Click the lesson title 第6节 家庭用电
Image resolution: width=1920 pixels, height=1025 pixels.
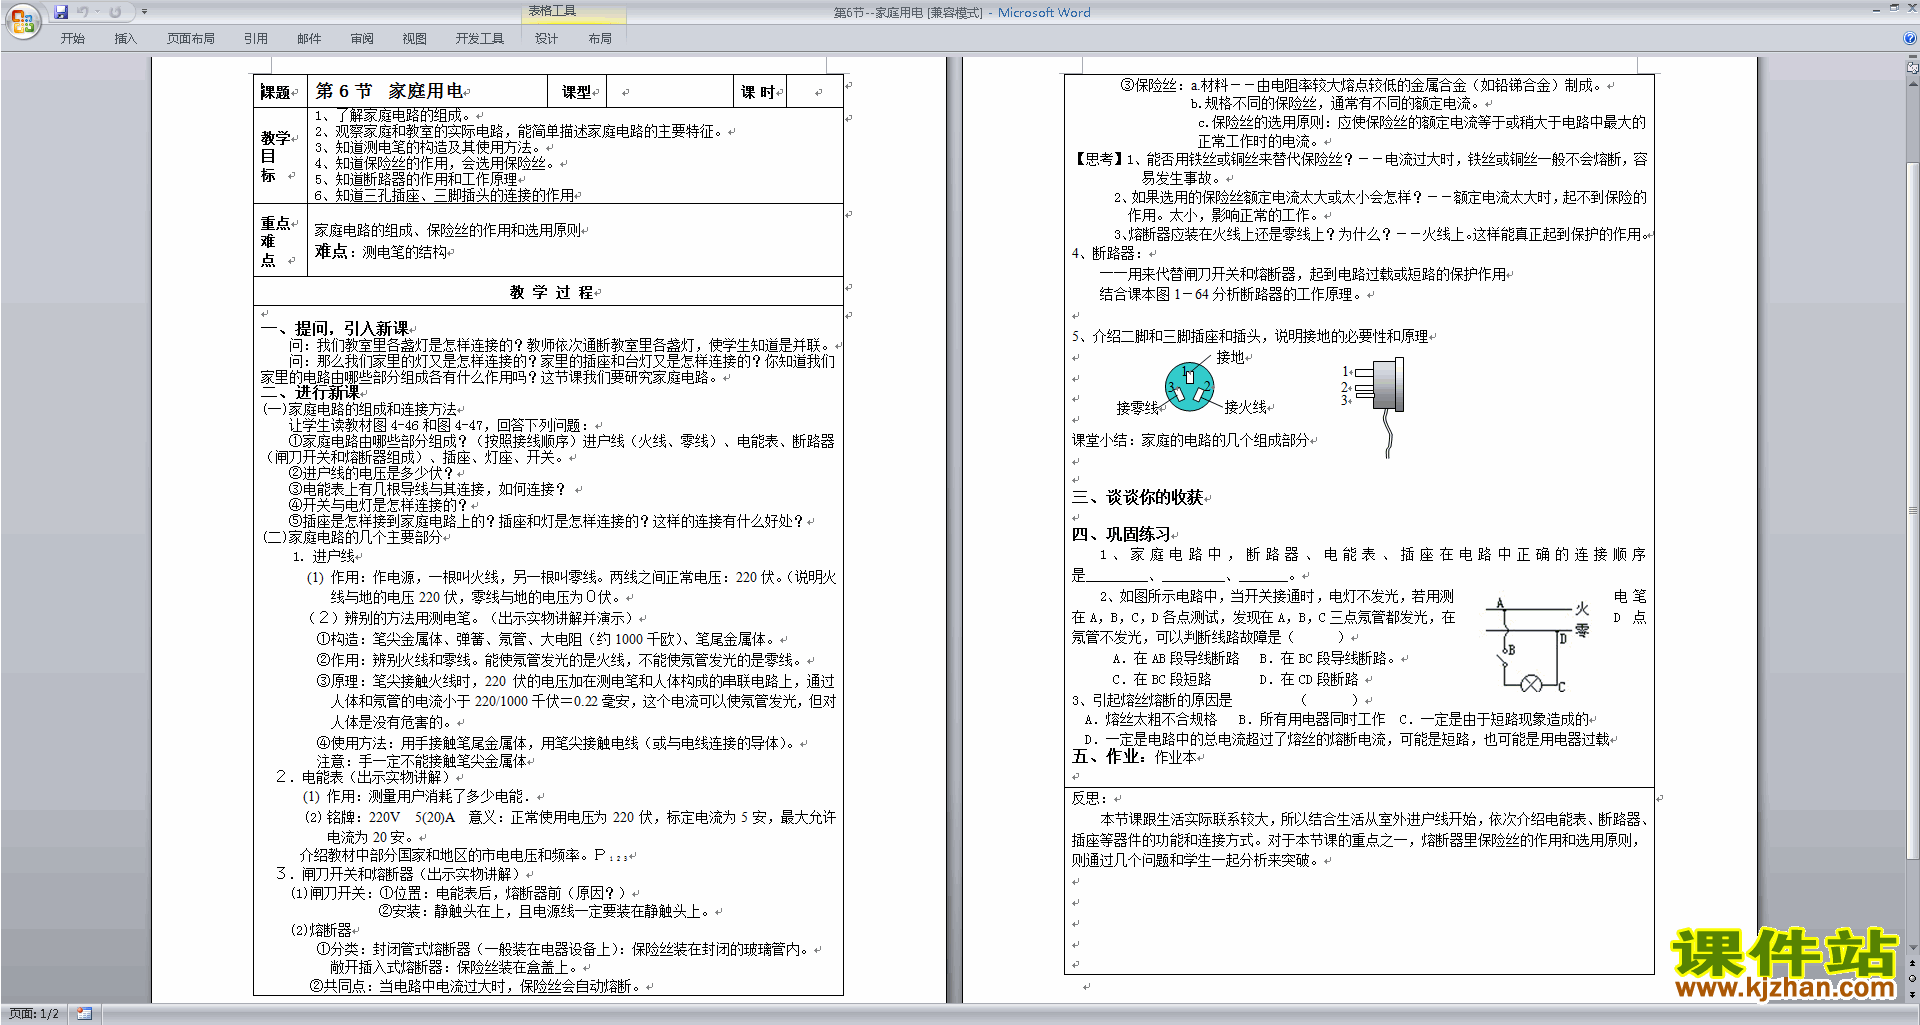tap(389, 91)
